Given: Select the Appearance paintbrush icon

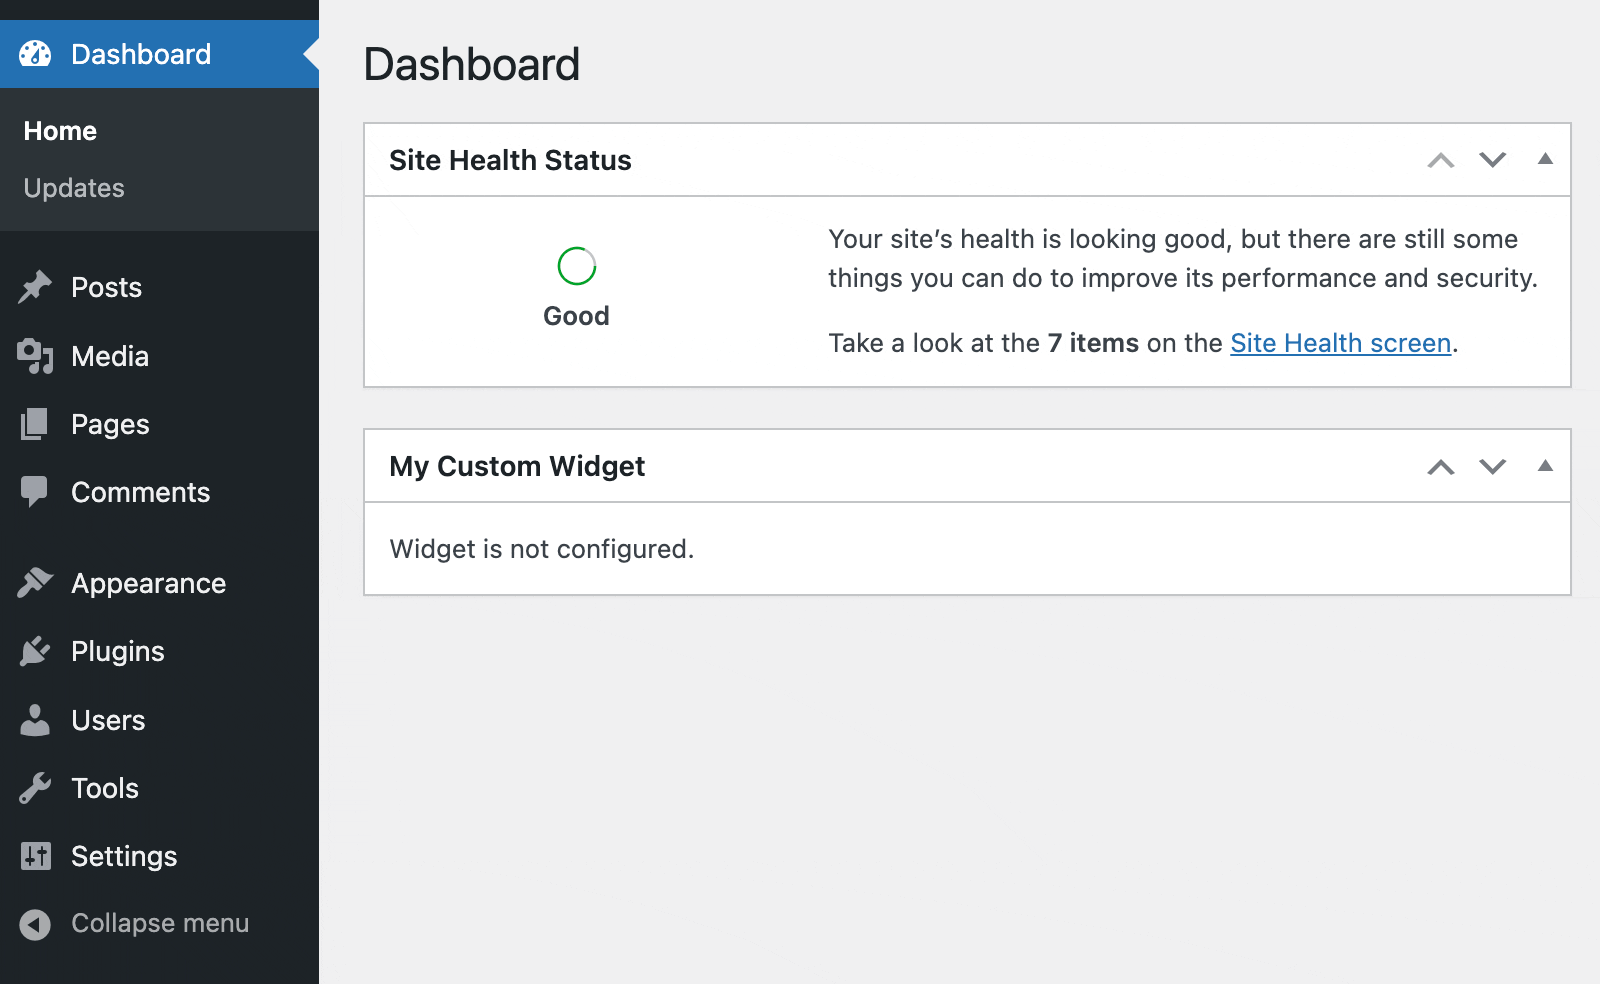Looking at the screenshot, I should [34, 582].
